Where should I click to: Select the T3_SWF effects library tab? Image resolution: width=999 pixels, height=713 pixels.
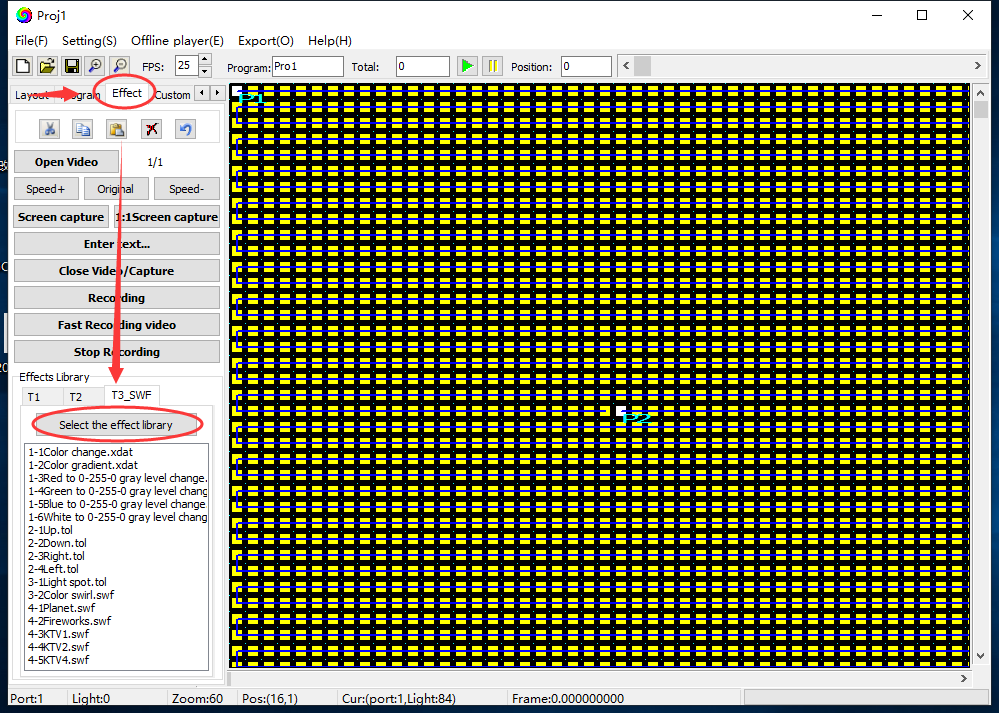click(x=131, y=395)
